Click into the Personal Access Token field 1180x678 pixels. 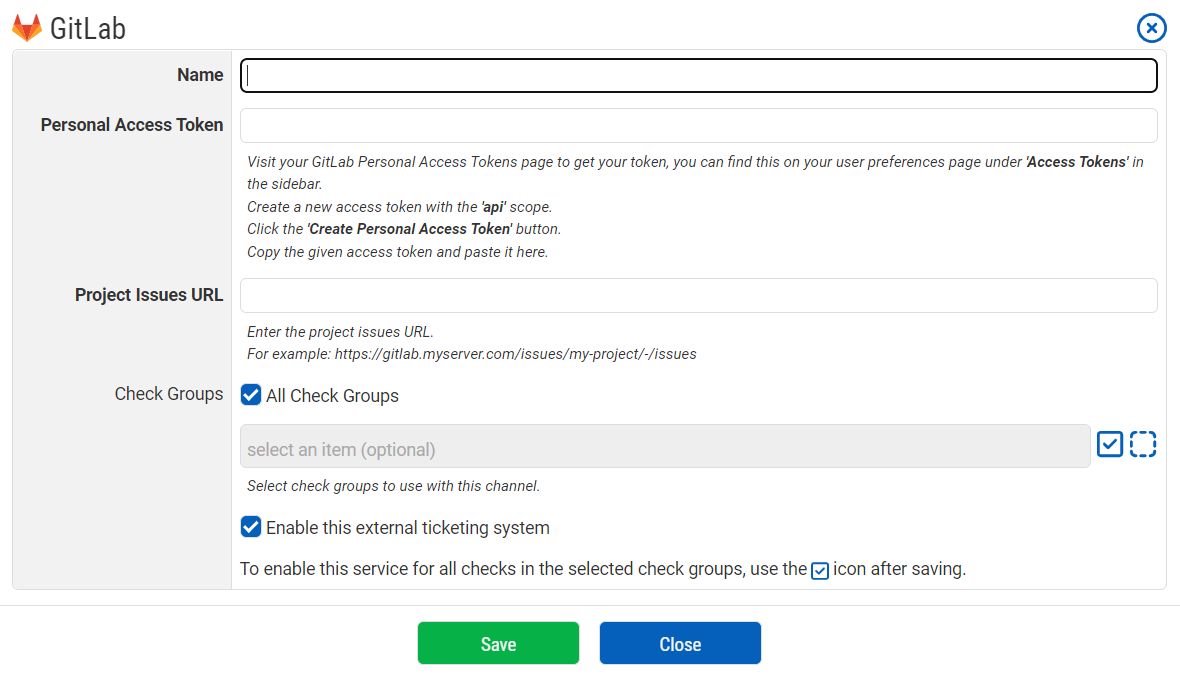click(x=699, y=125)
